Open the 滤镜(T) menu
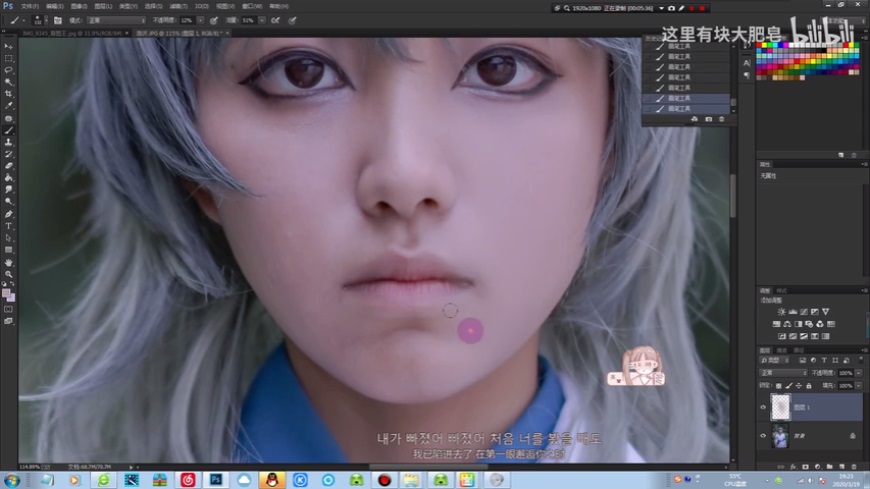The width and height of the screenshot is (870, 489). click(178, 6)
